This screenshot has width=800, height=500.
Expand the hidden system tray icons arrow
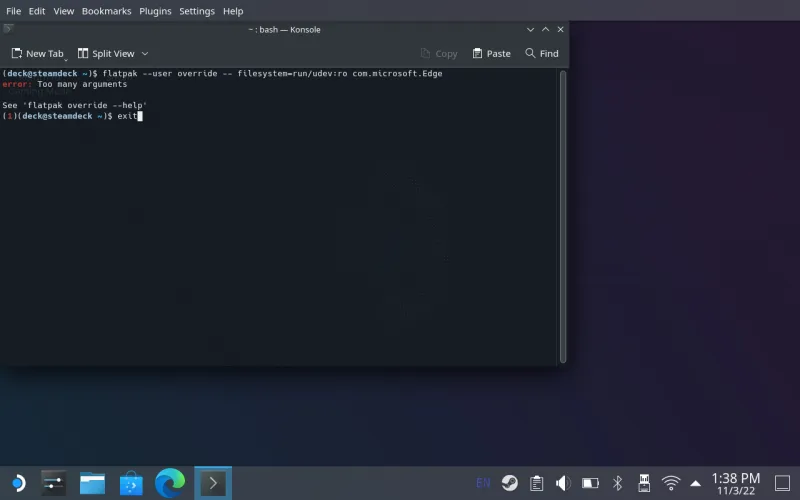696,483
